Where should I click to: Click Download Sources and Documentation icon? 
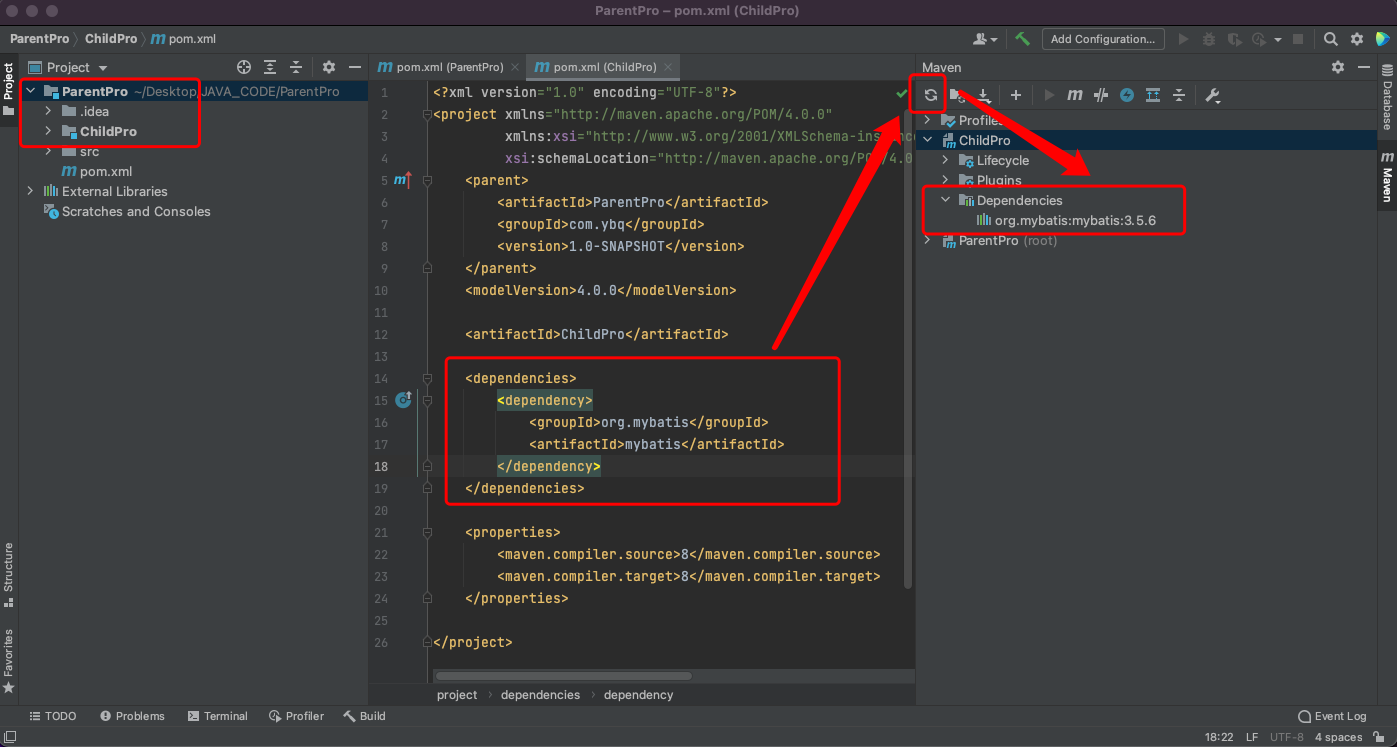pos(984,95)
